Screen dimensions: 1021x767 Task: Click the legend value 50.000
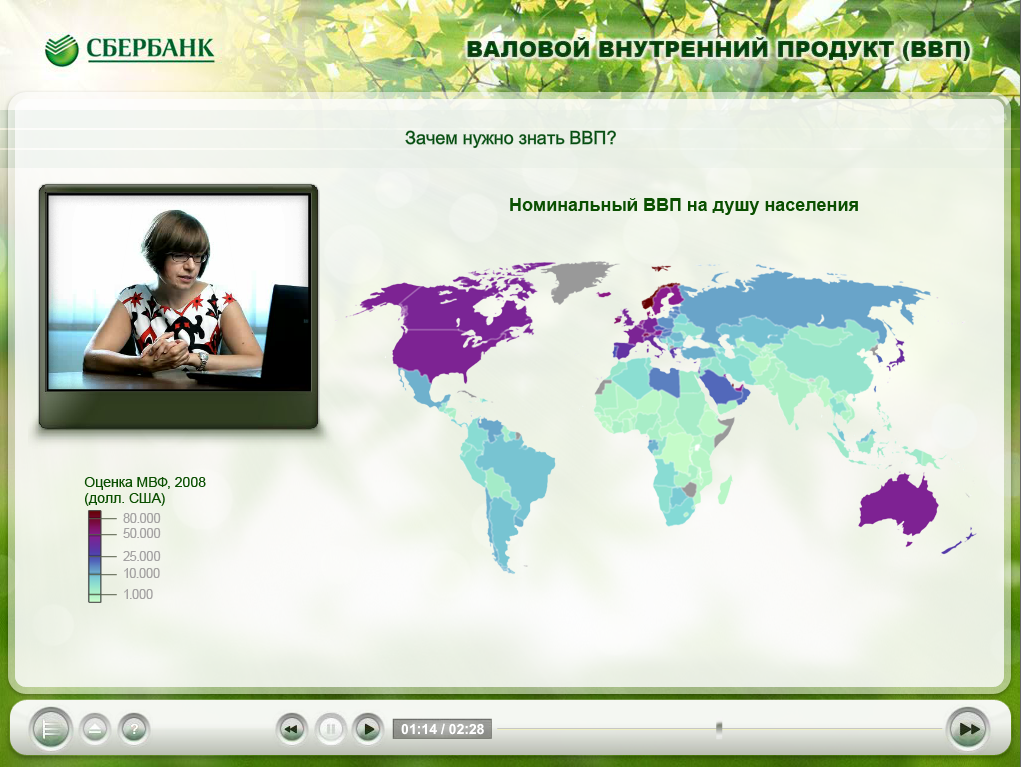pyautogui.click(x=141, y=533)
